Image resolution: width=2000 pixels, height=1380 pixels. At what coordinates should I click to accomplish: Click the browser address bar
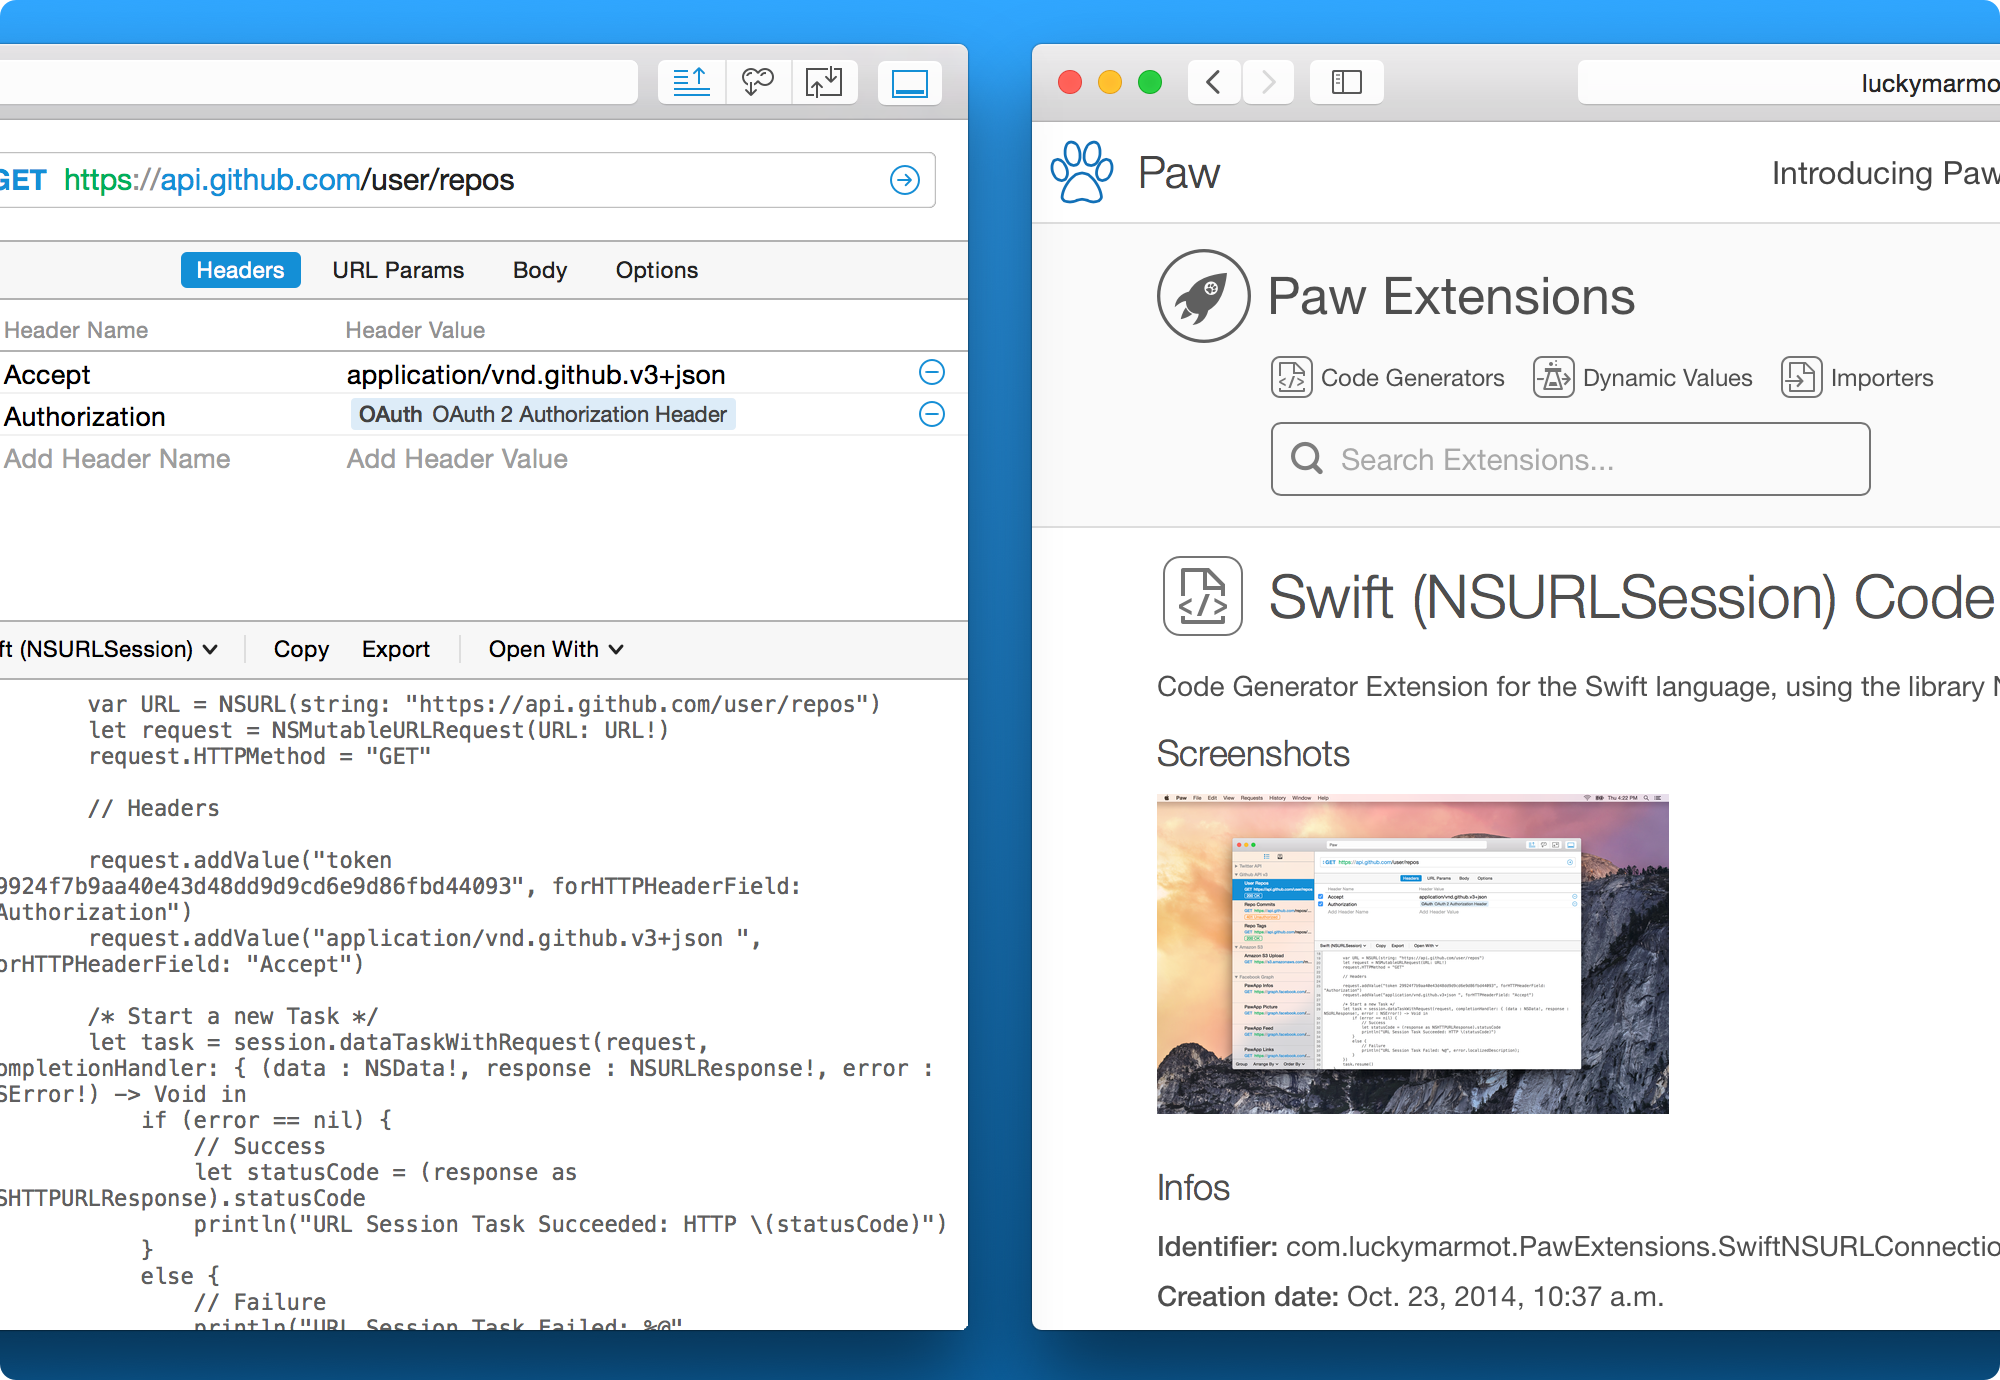point(1789,82)
